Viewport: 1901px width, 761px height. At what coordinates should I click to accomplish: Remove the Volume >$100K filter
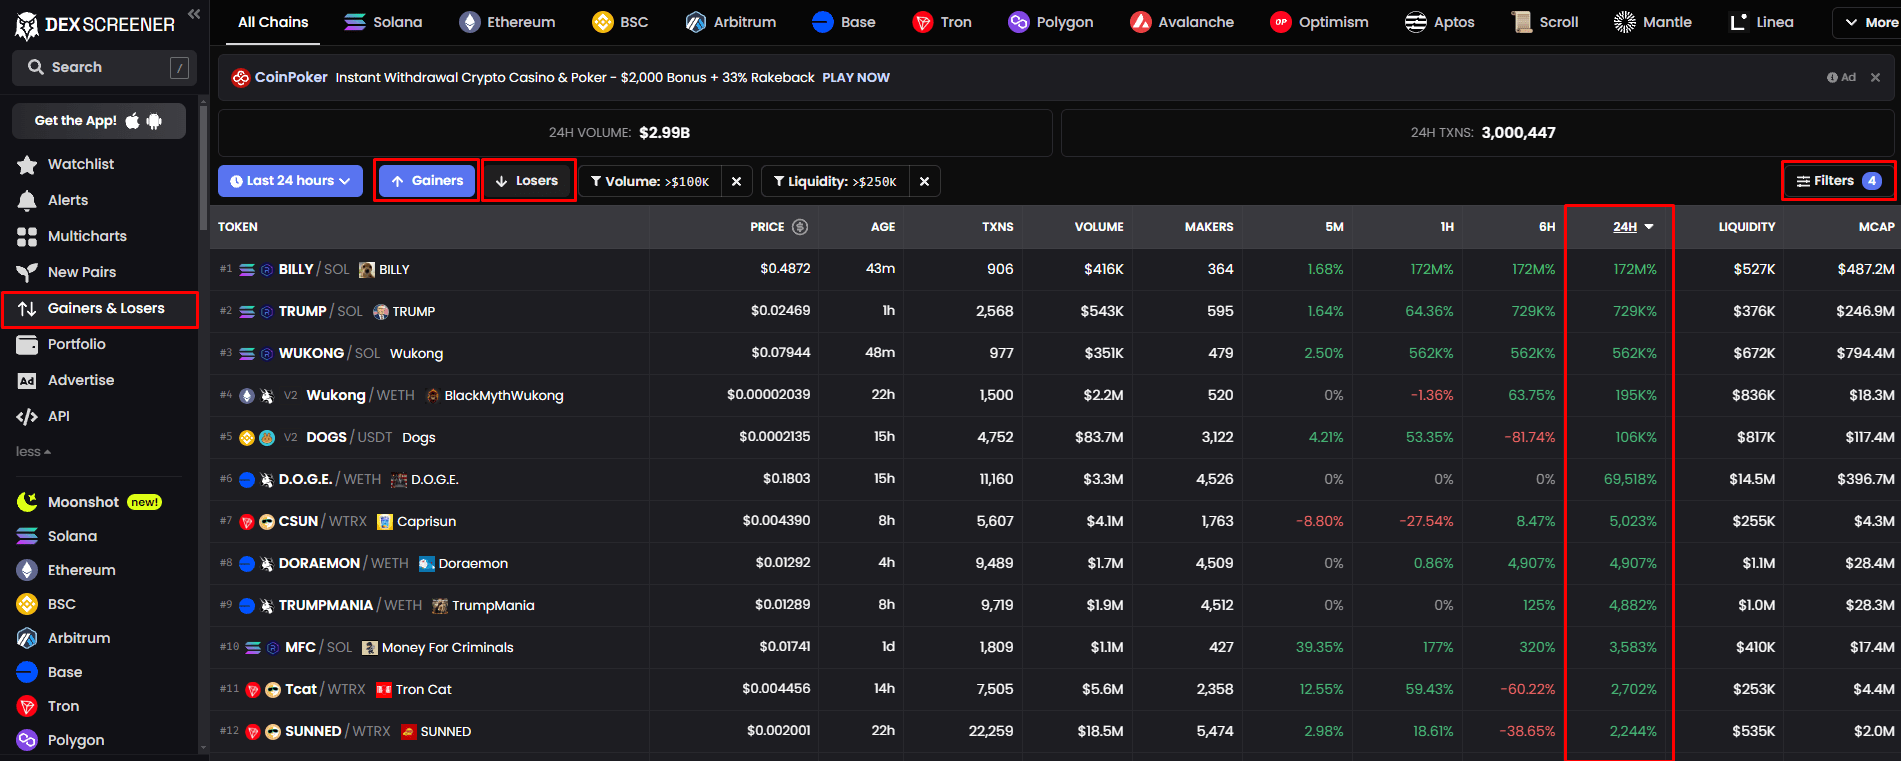click(736, 181)
